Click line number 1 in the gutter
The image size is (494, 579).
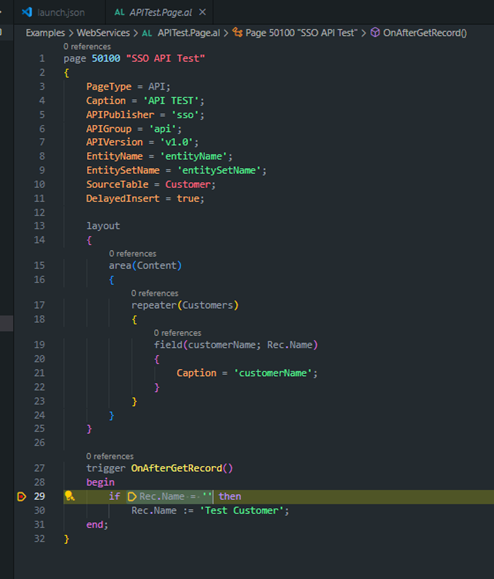[42, 58]
